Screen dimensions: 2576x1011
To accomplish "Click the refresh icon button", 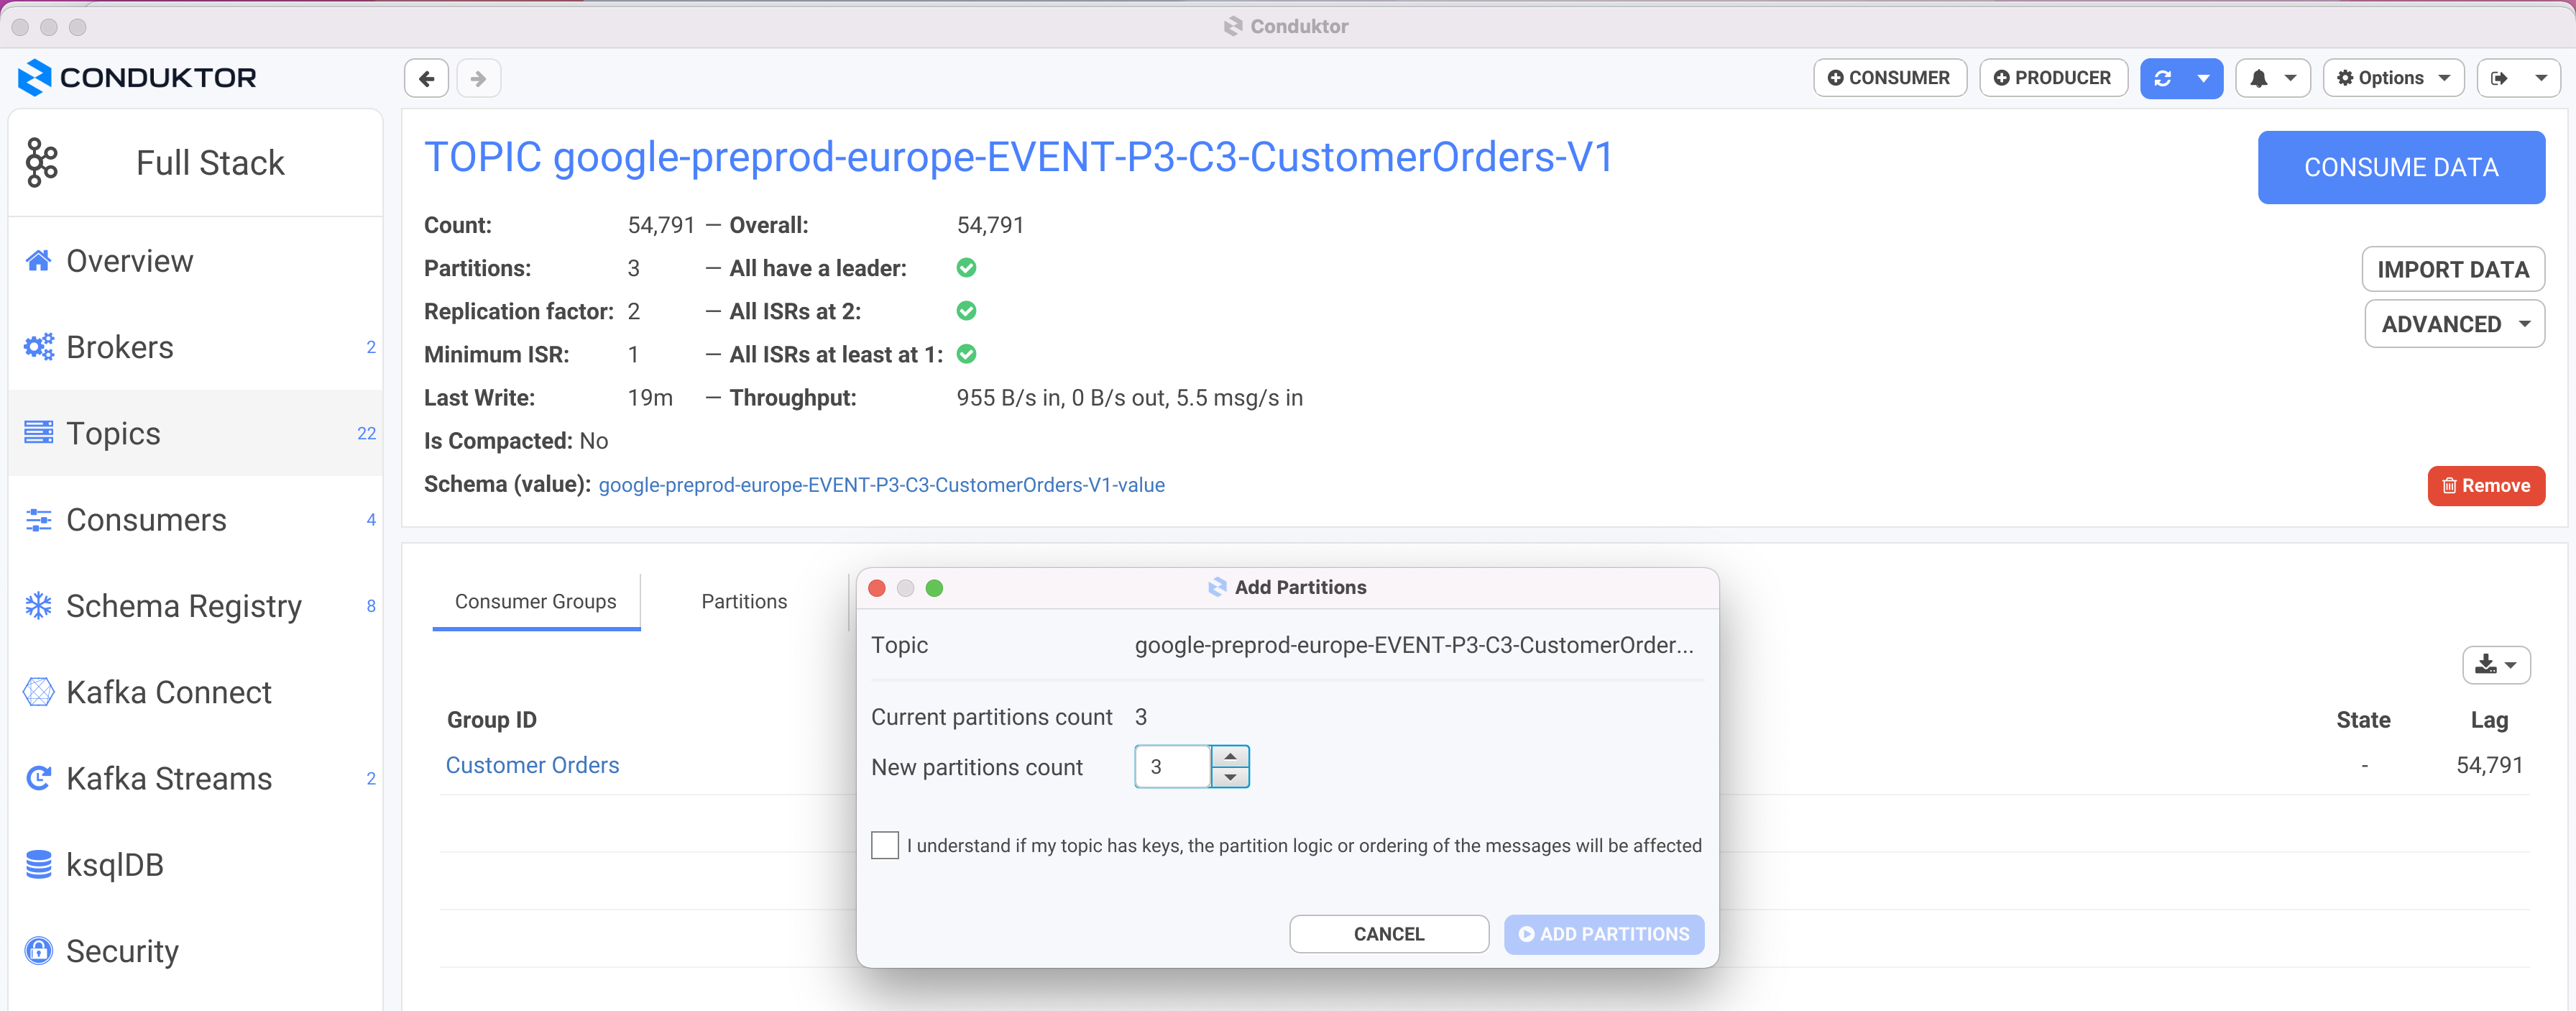I will [2162, 78].
